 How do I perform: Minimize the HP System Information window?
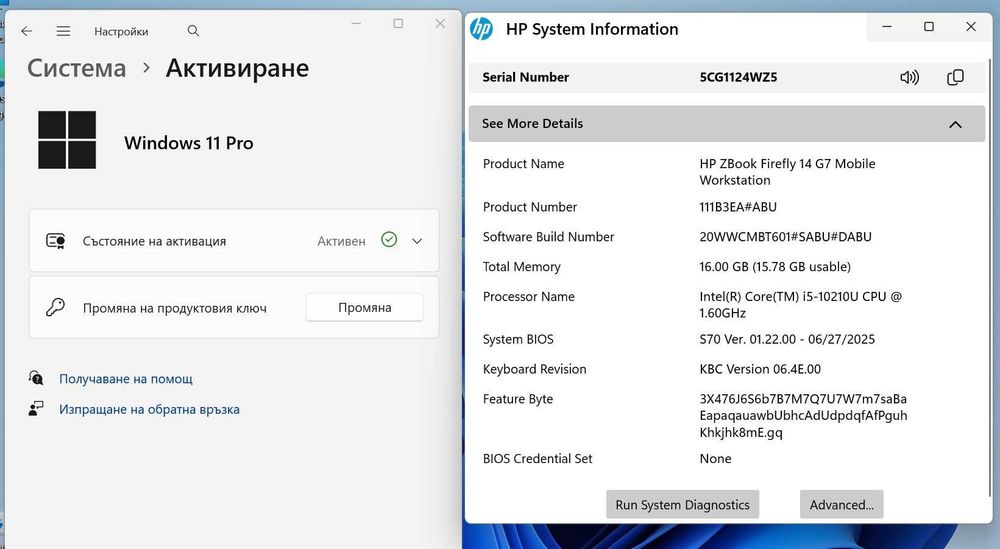[886, 27]
